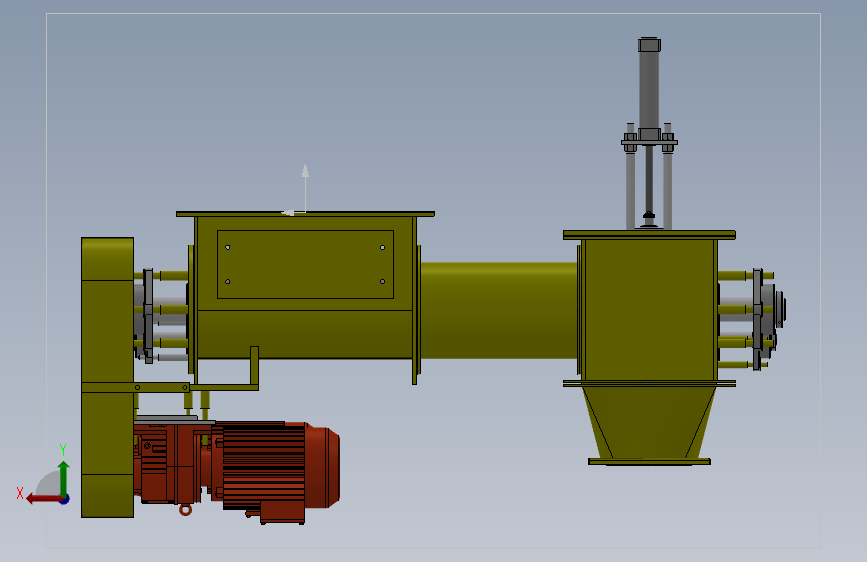867x562 pixels.
Task: Click the green Y axis arrow of triad
Action: 64,477
